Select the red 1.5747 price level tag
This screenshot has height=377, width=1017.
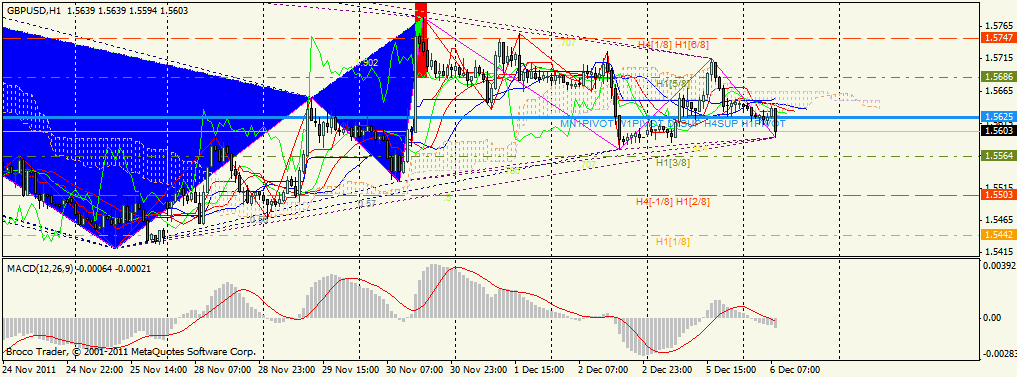point(995,38)
